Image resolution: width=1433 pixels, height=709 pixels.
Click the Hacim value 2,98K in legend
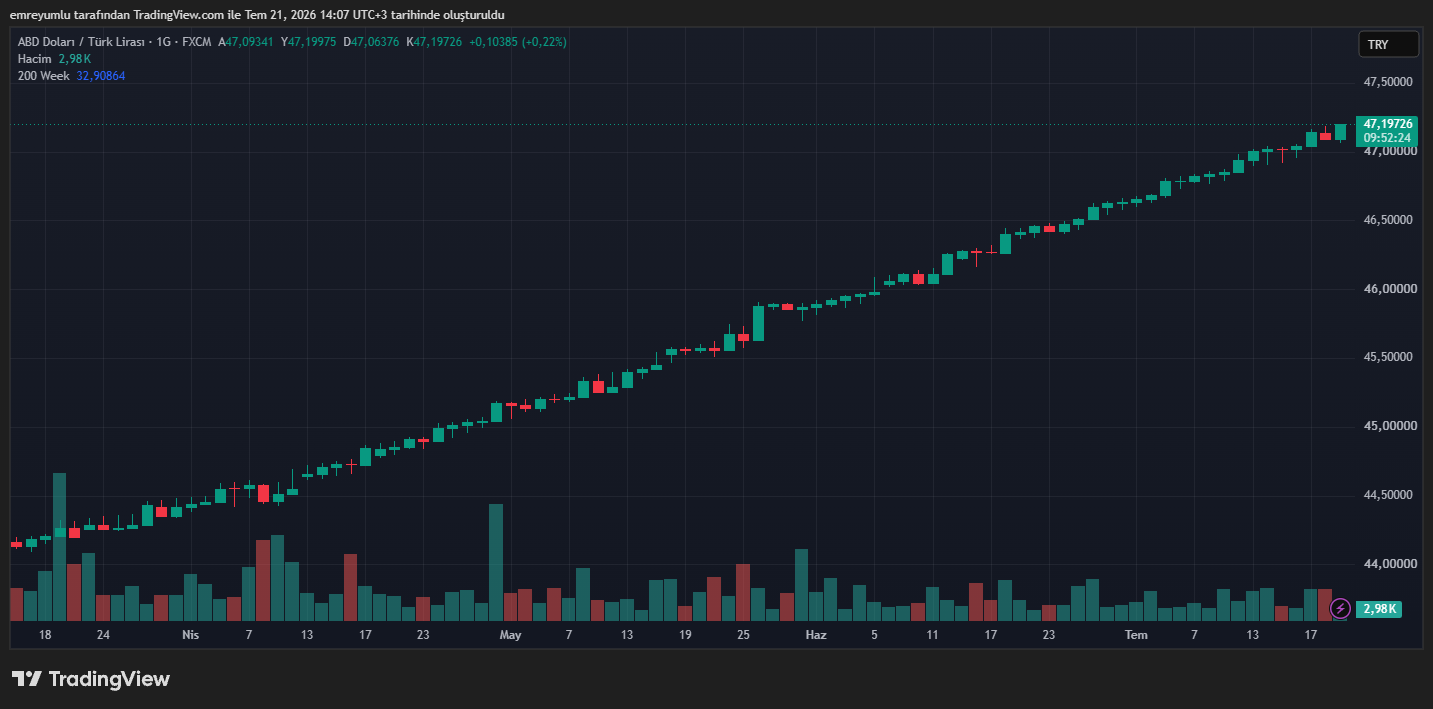(75, 59)
